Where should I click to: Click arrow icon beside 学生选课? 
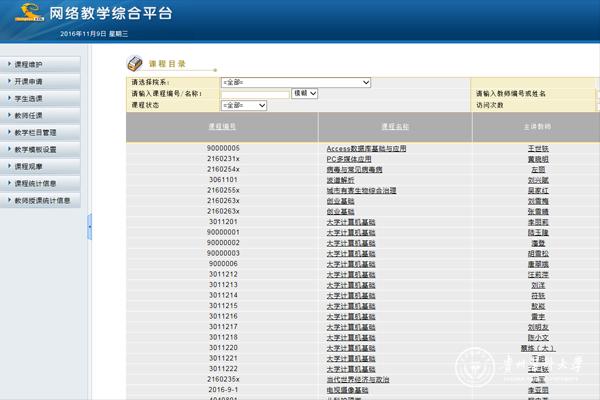8,98
